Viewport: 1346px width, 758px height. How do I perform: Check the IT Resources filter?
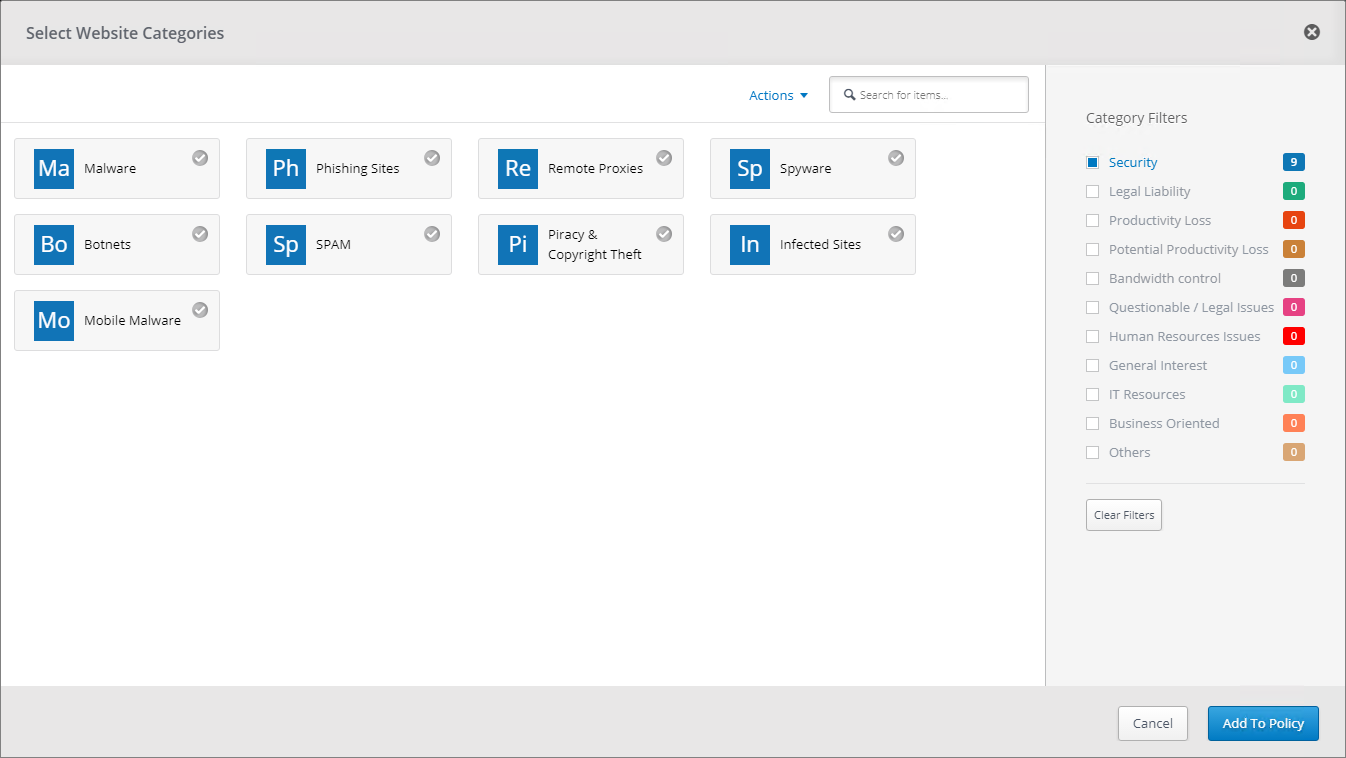(1093, 394)
